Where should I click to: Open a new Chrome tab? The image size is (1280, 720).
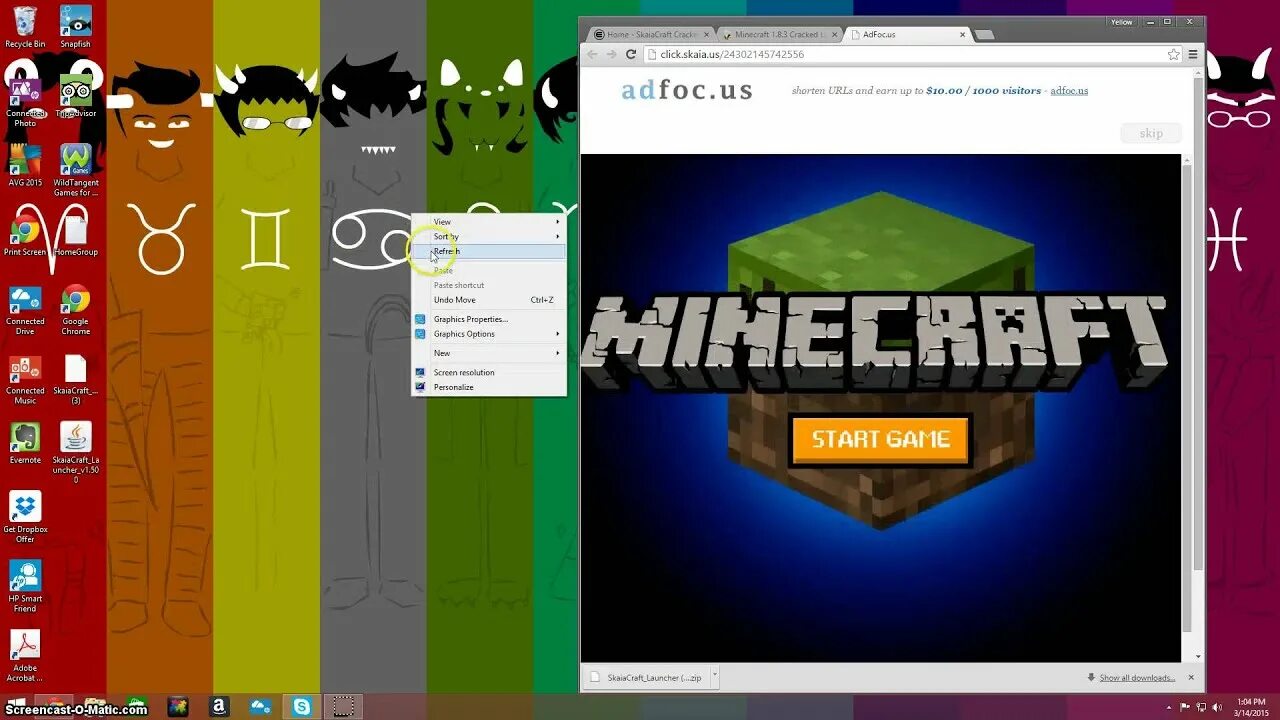click(985, 35)
